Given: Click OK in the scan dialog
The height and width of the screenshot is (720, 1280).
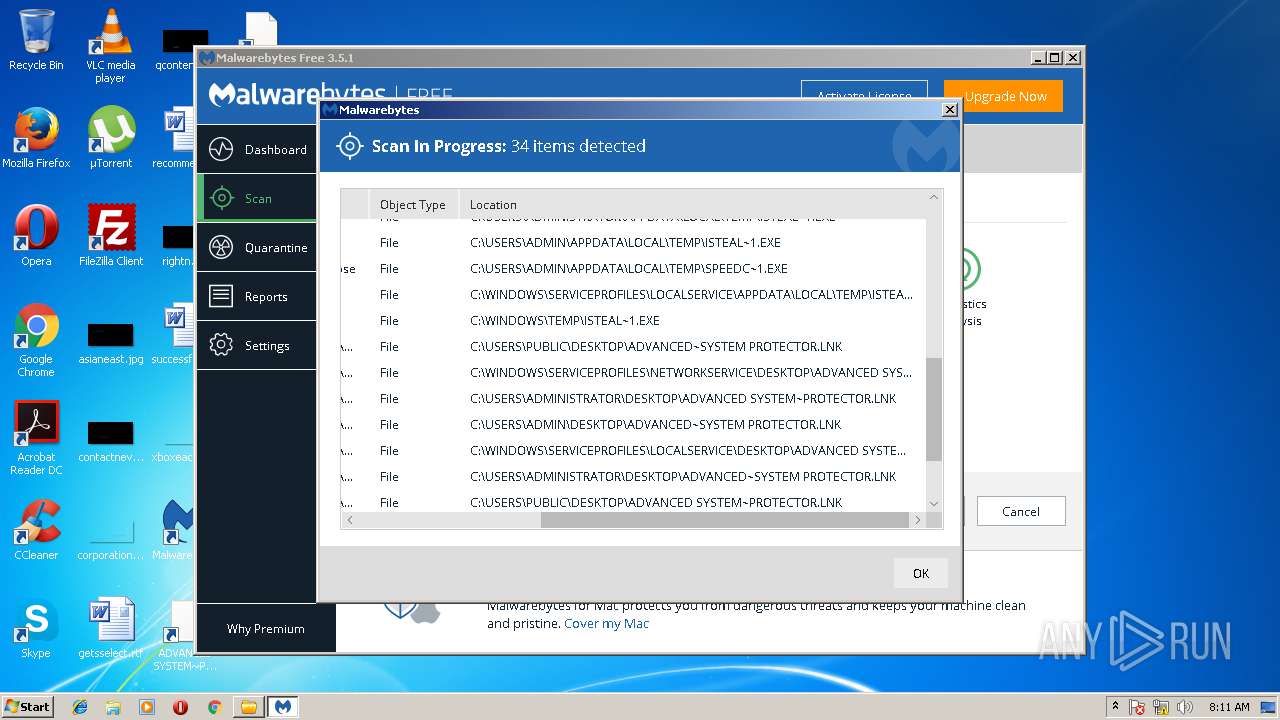Looking at the screenshot, I should (x=921, y=573).
